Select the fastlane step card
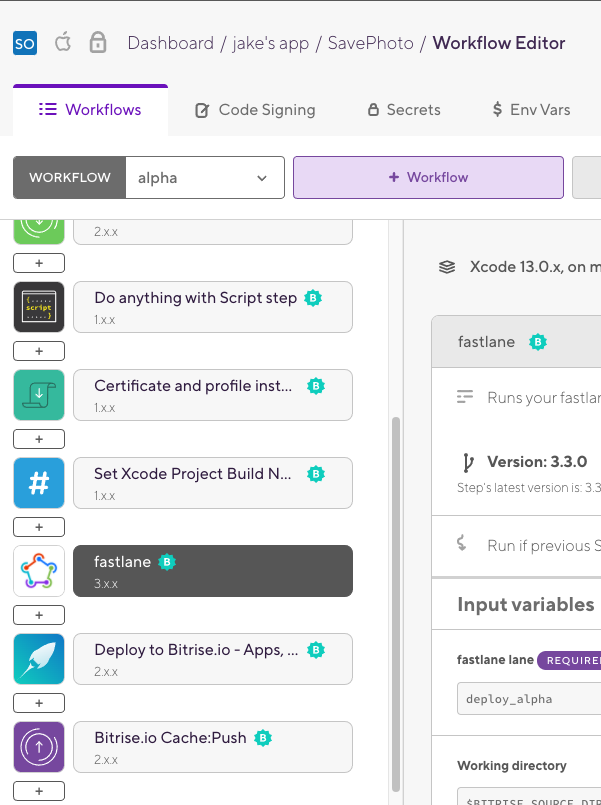 213,571
